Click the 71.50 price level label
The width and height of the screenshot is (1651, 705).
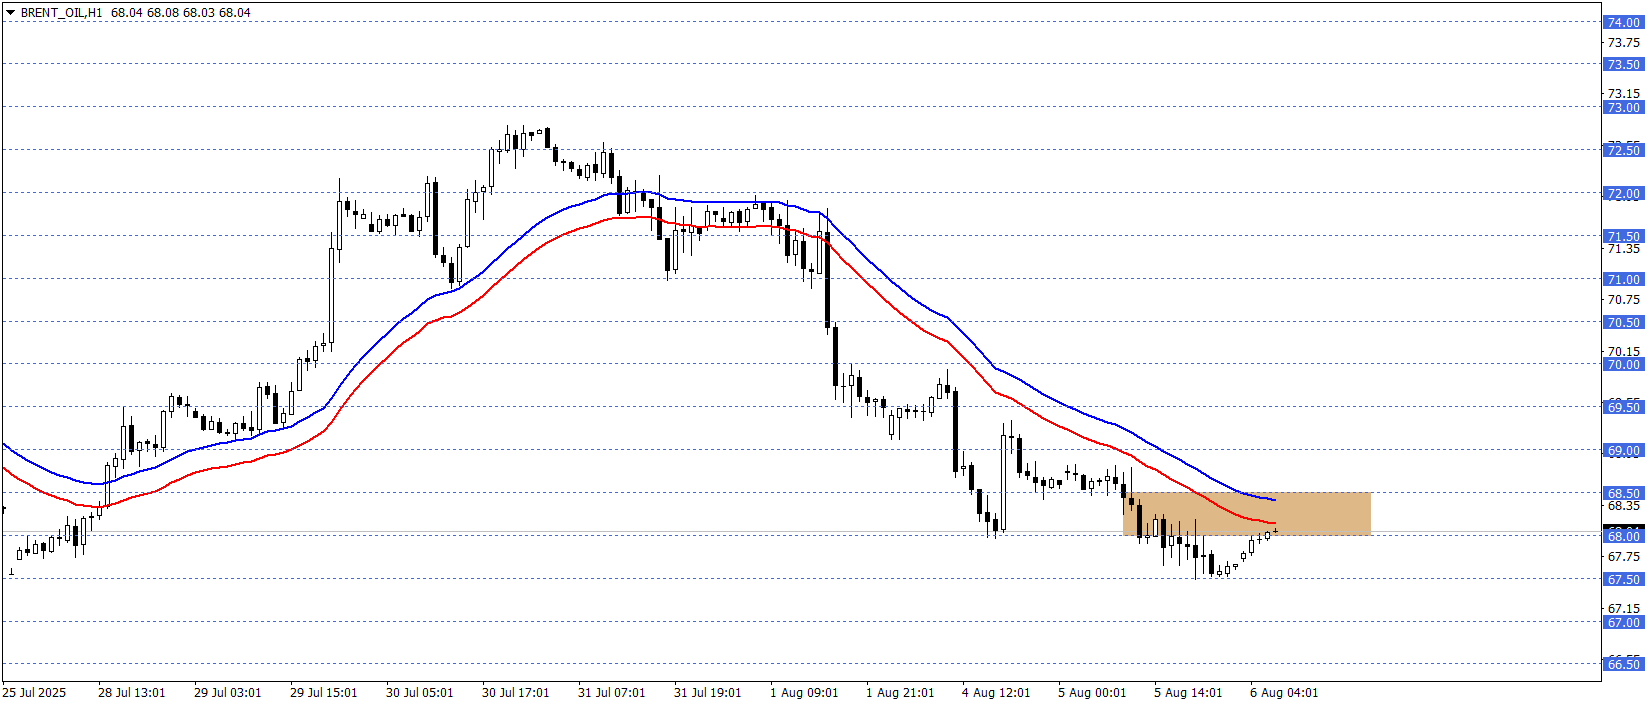[1623, 236]
